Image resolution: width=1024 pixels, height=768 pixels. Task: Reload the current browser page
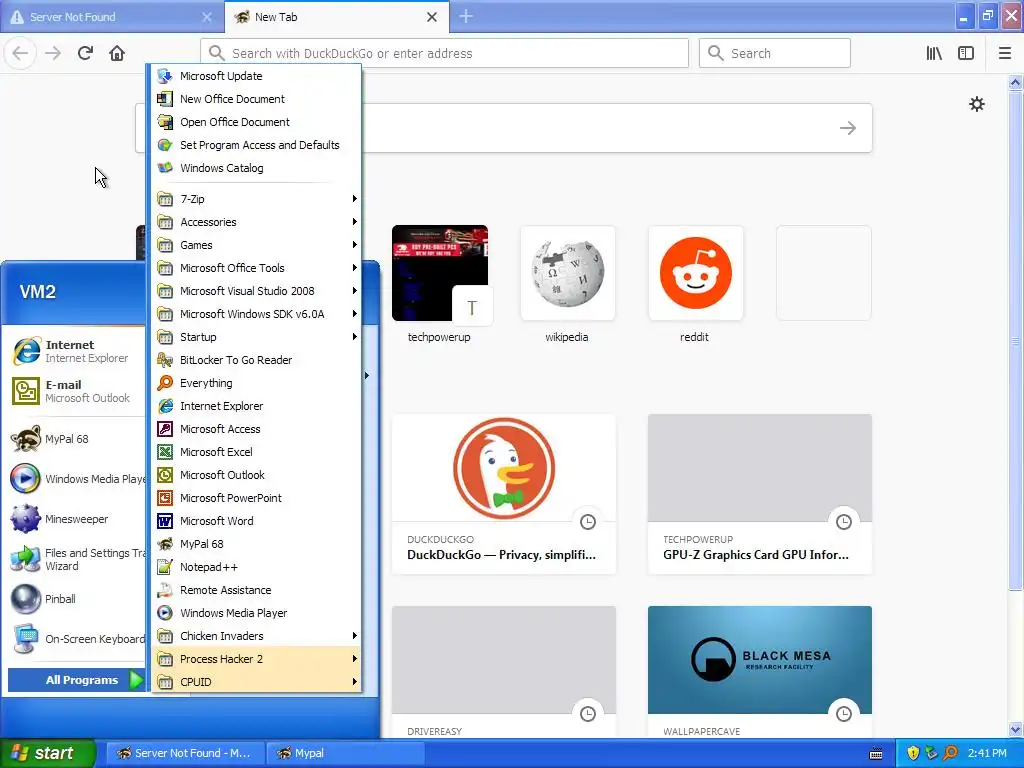pyautogui.click(x=85, y=53)
